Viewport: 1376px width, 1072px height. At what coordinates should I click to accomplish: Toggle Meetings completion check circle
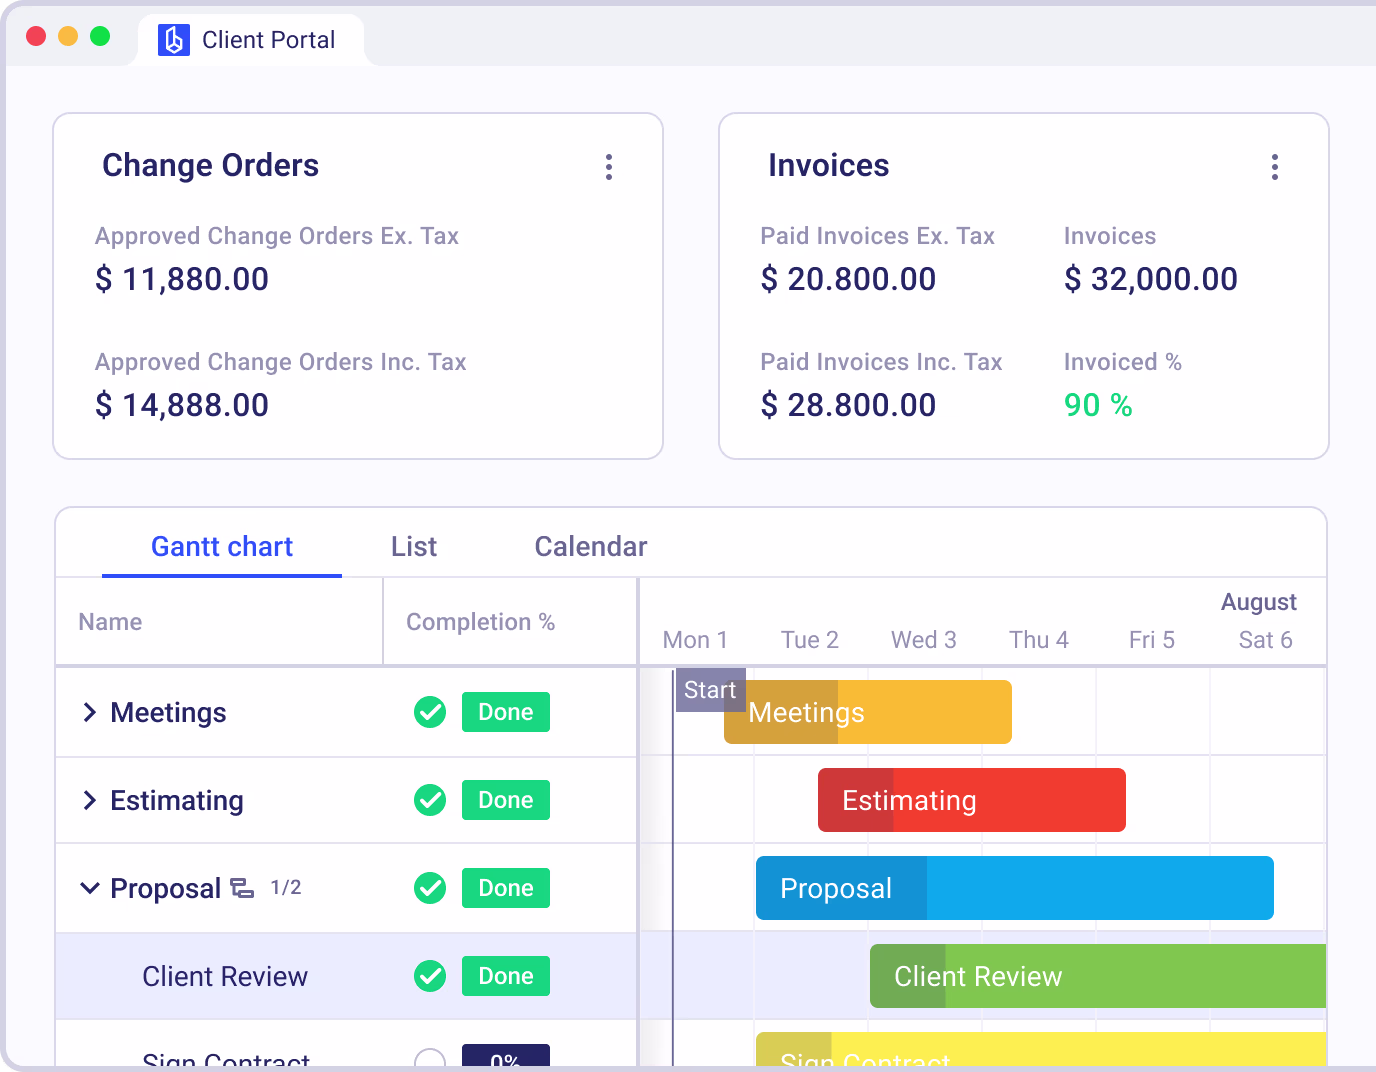430,712
